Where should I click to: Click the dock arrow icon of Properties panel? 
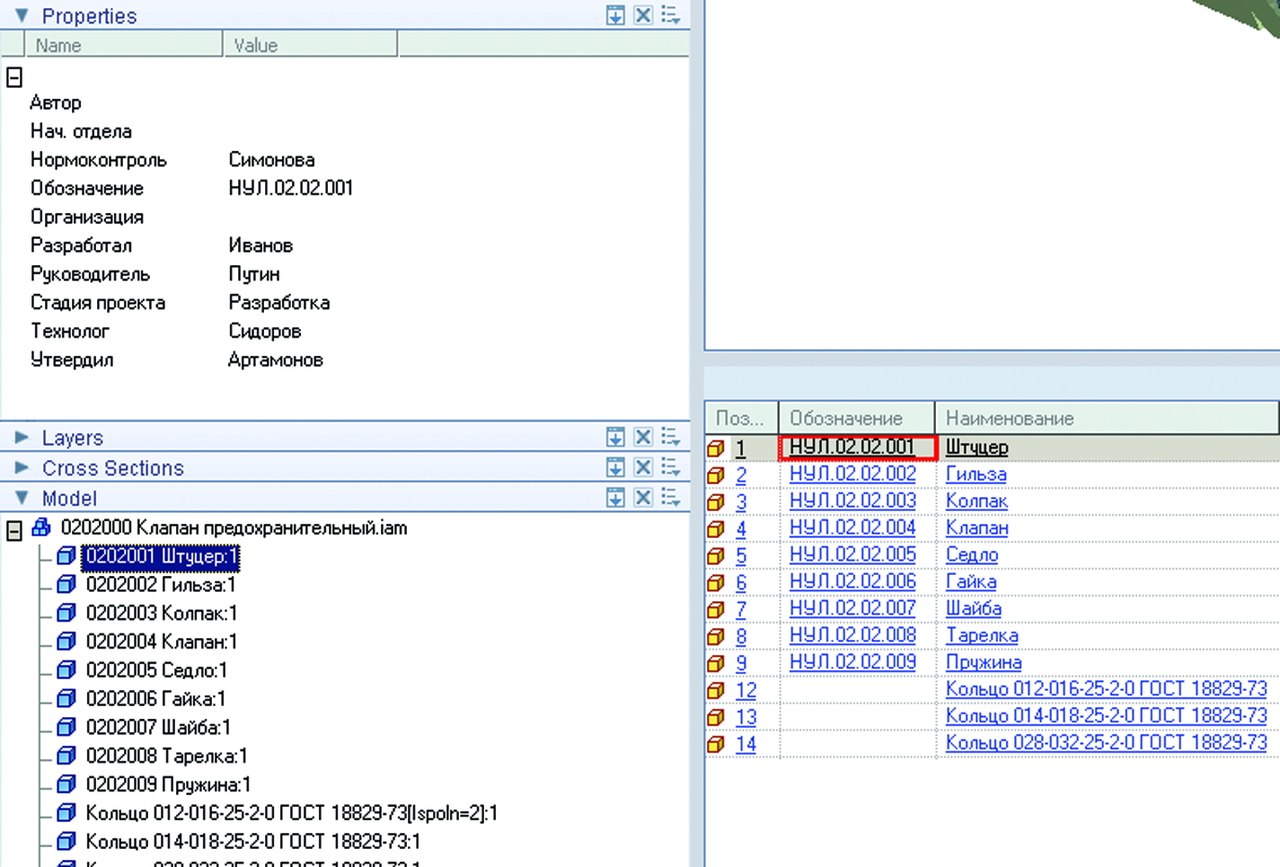pos(616,16)
